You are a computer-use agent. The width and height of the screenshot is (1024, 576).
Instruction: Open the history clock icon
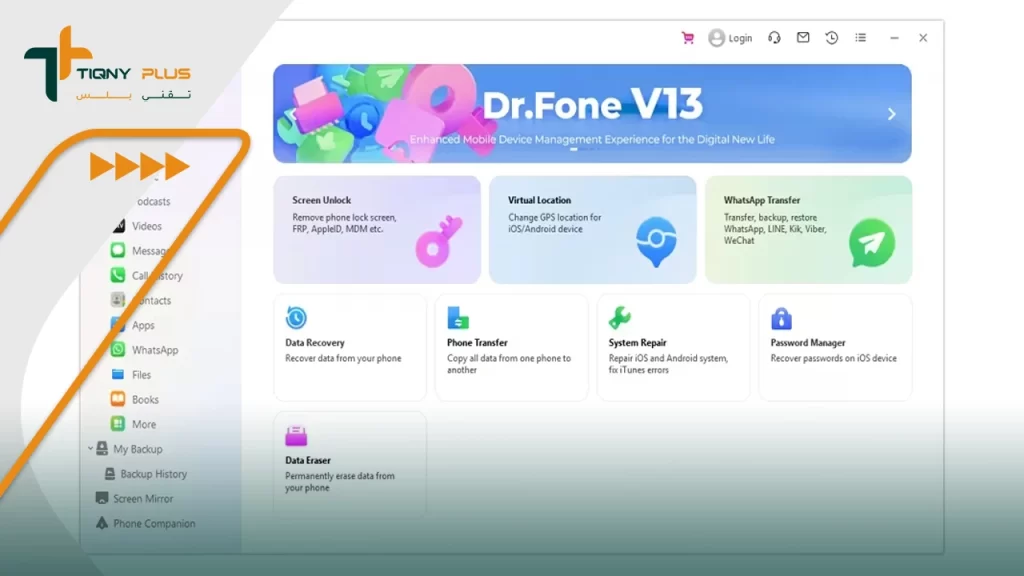[832, 38]
